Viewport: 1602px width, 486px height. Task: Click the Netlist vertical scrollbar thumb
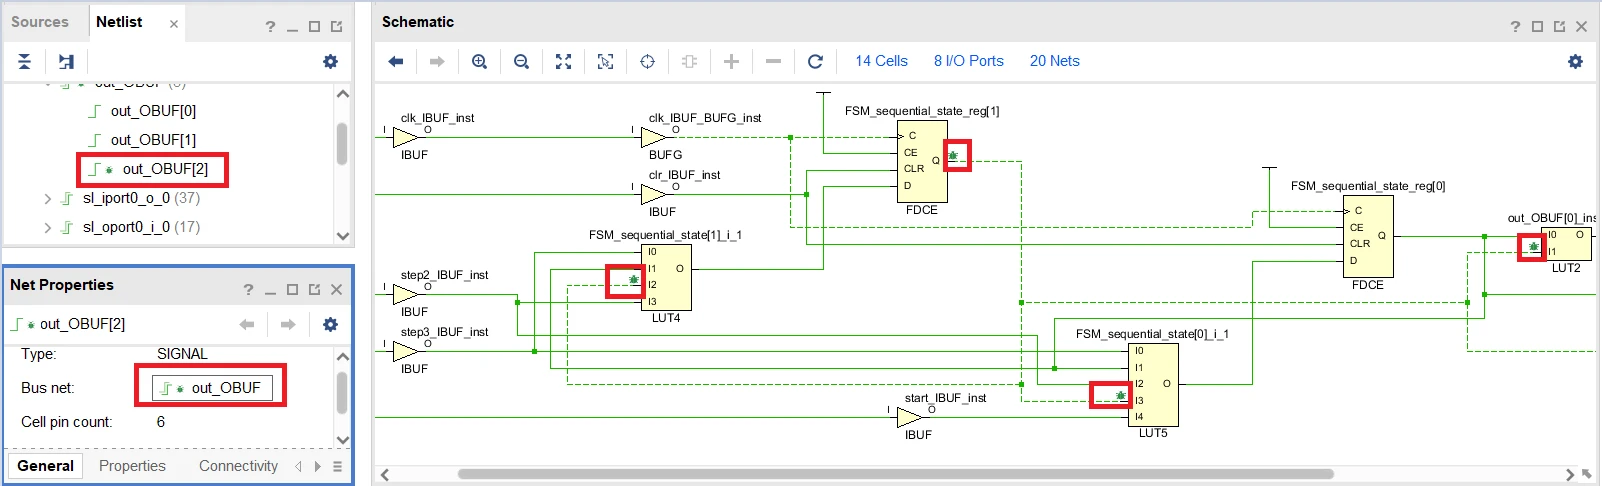(342, 144)
